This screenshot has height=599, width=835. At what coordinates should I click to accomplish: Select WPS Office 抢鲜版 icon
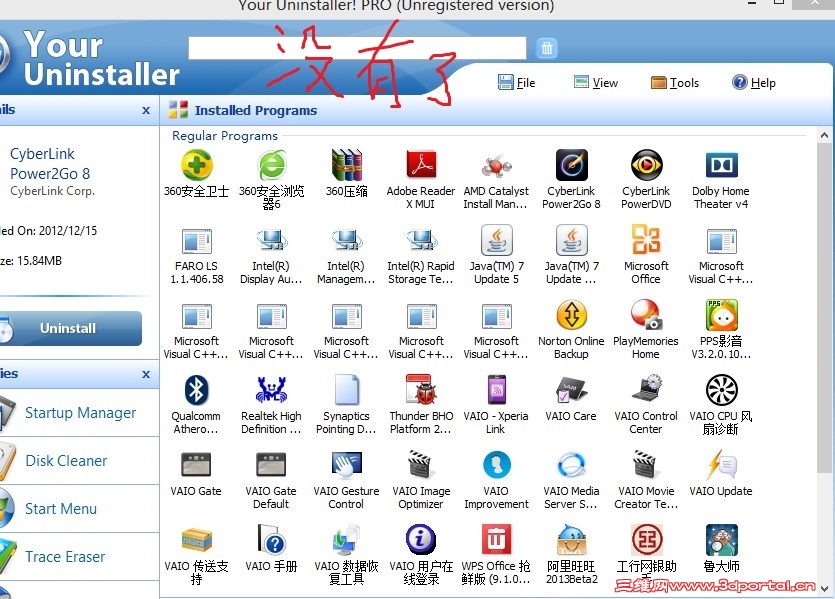pyautogui.click(x=496, y=540)
